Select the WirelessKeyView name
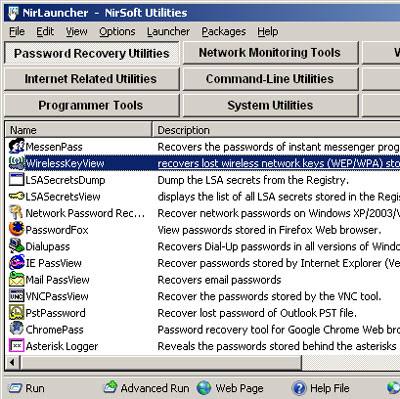The height and width of the screenshot is (399, 400). 65,163
